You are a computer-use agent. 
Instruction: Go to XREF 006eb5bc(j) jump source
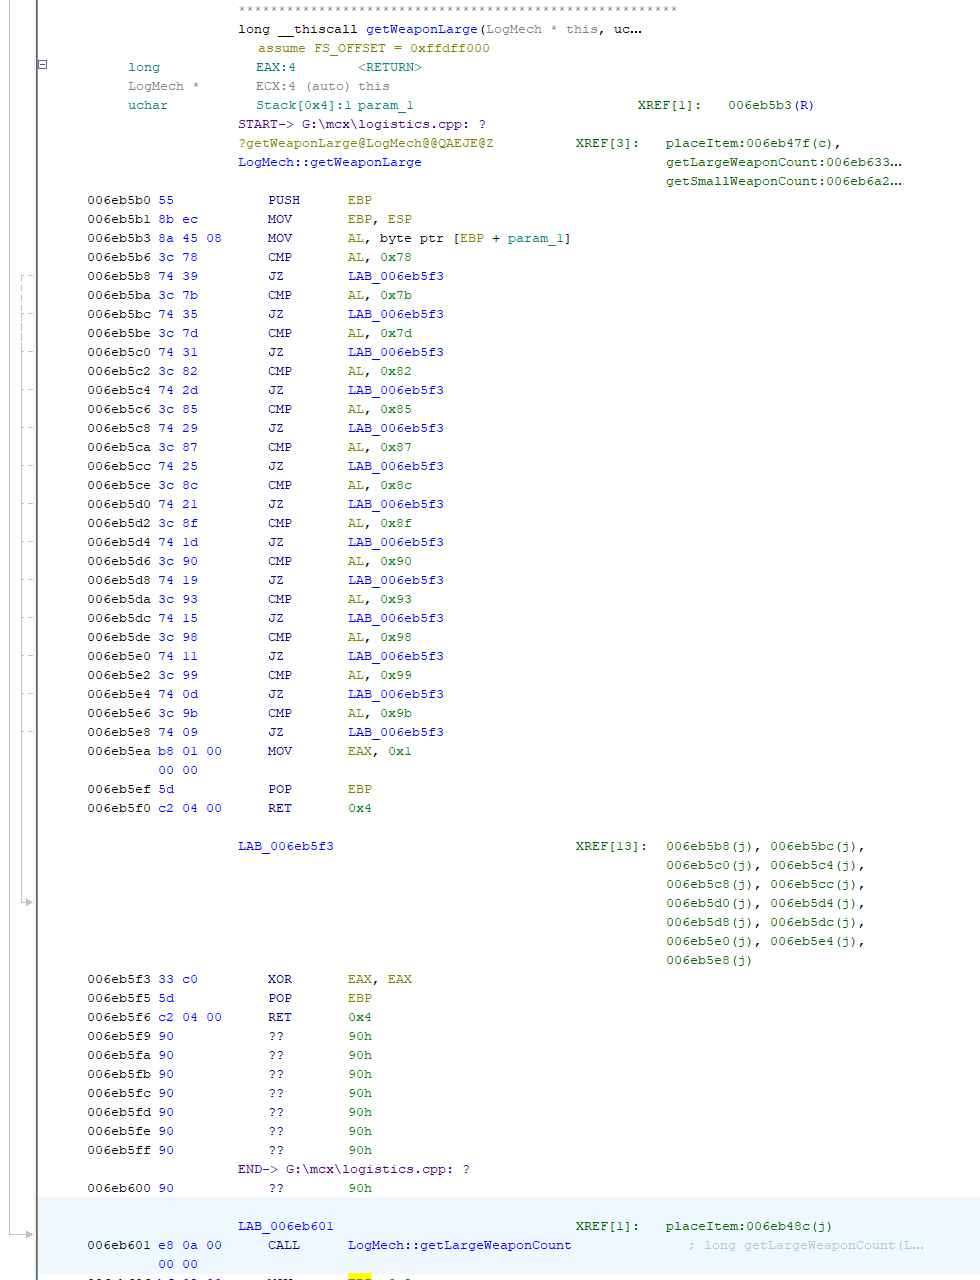pos(817,846)
